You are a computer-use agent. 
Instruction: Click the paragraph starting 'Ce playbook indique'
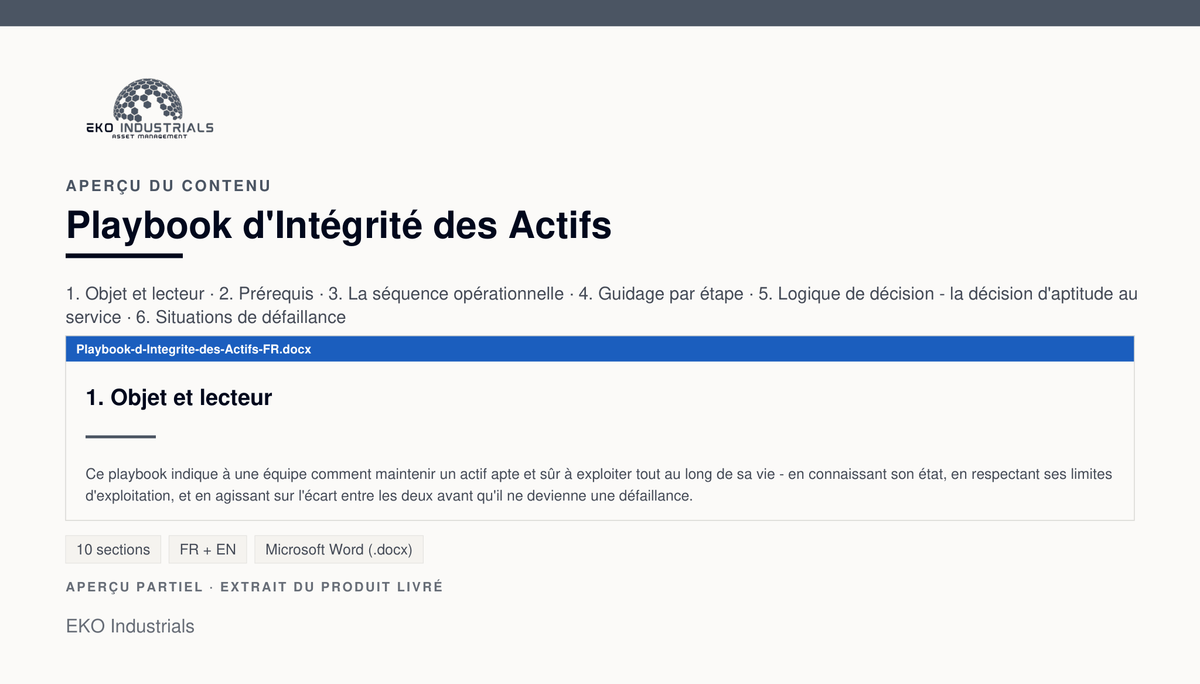(x=599, y=485)
